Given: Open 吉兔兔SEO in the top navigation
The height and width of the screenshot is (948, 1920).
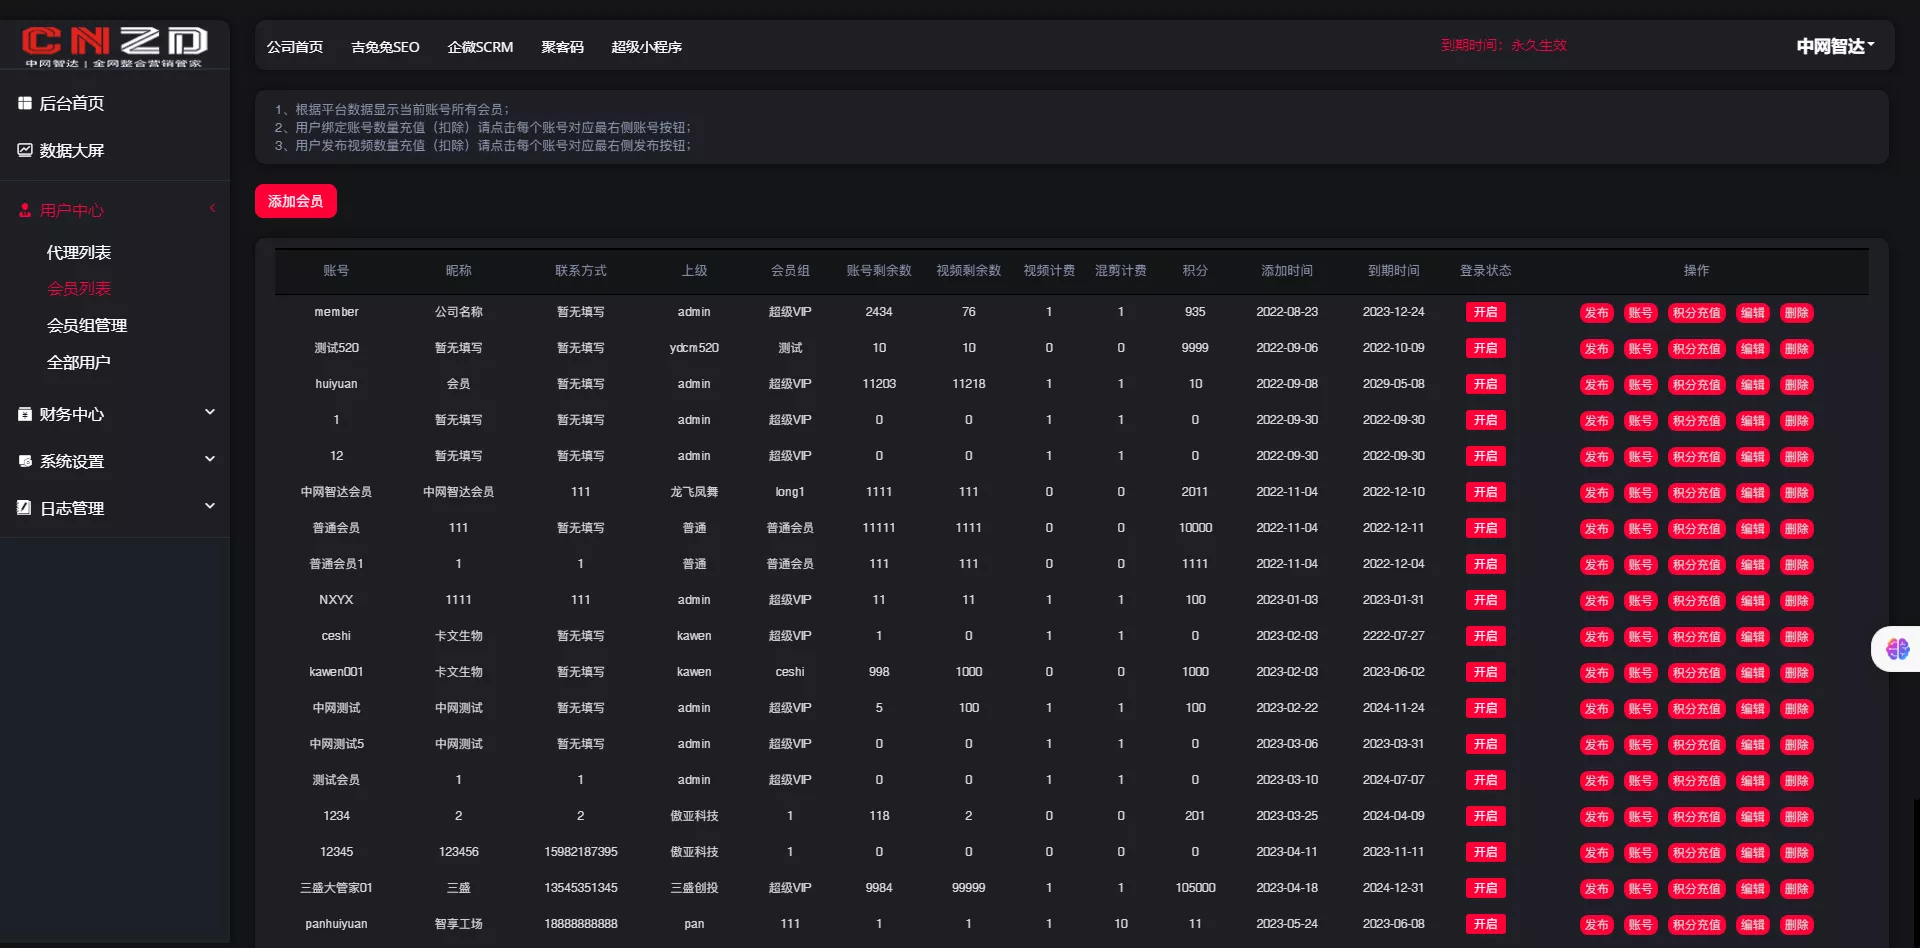Looking at the screenshot, I should (x=385, y=47).
